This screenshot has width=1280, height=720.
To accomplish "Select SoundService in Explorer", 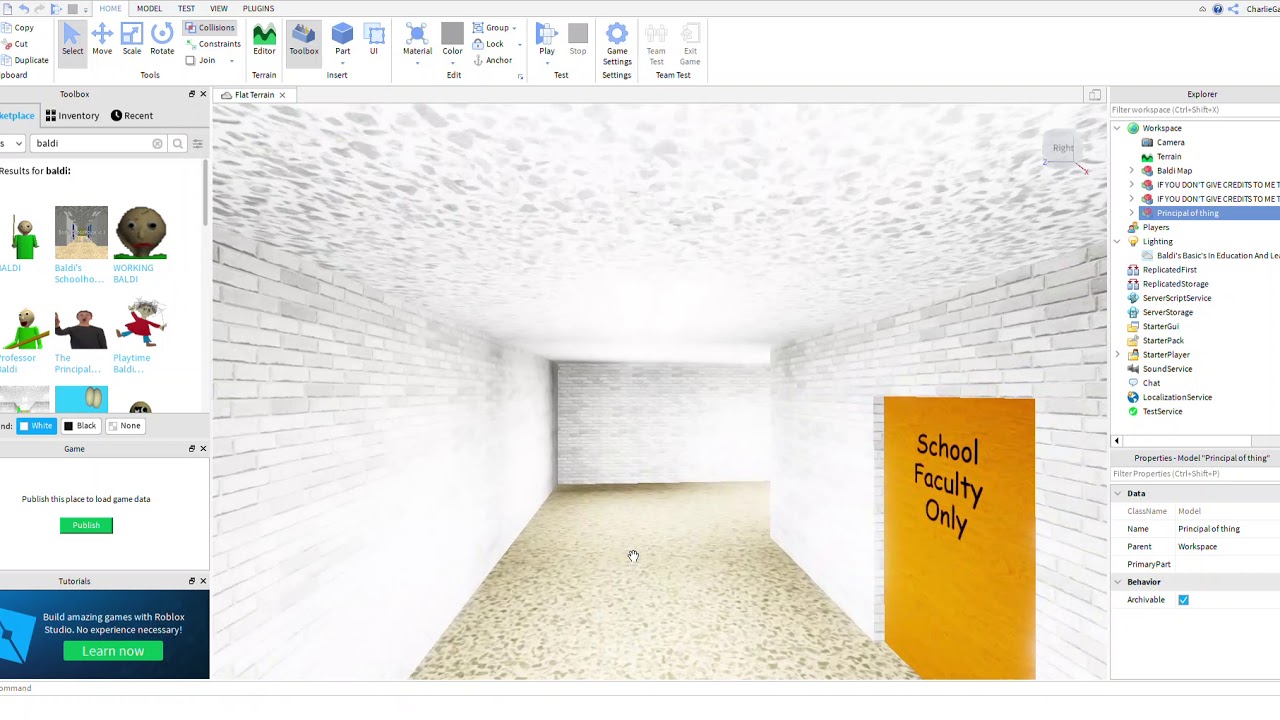I will [x=1167, y=369].
